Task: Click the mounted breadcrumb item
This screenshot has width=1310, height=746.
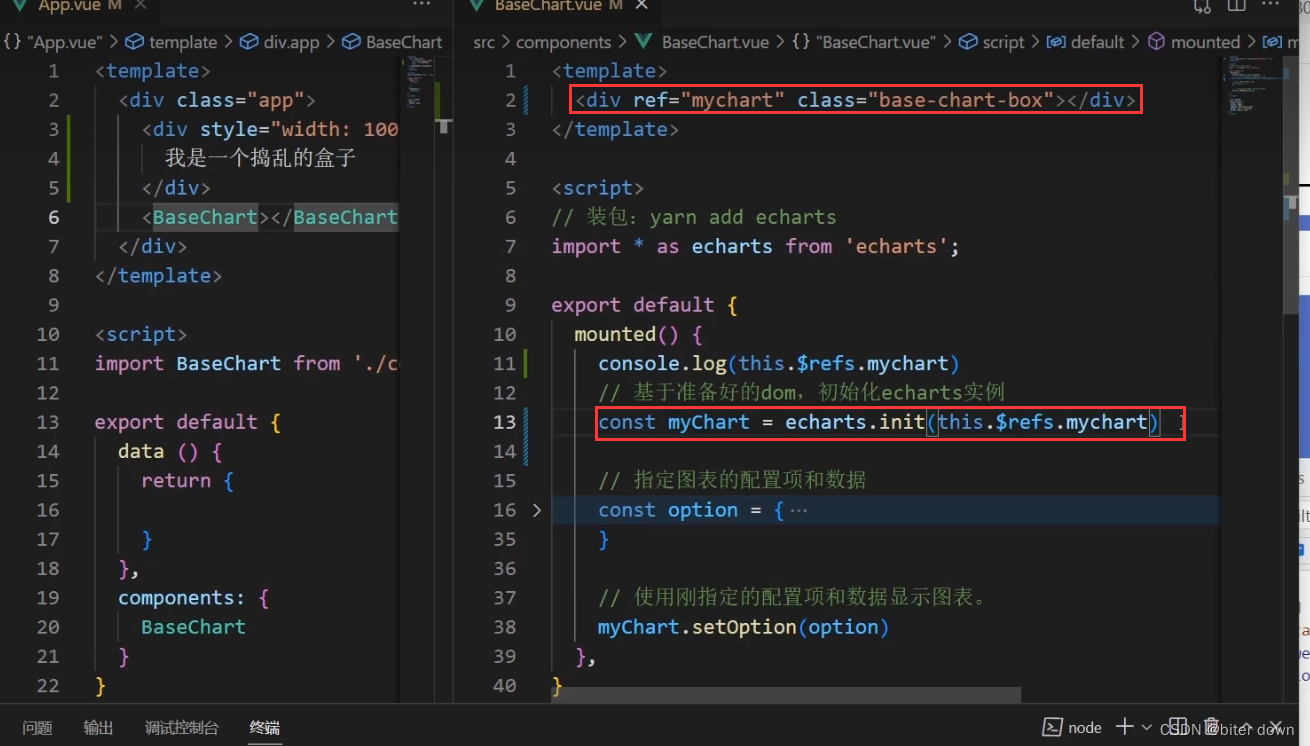Action: pos(1207,42)
